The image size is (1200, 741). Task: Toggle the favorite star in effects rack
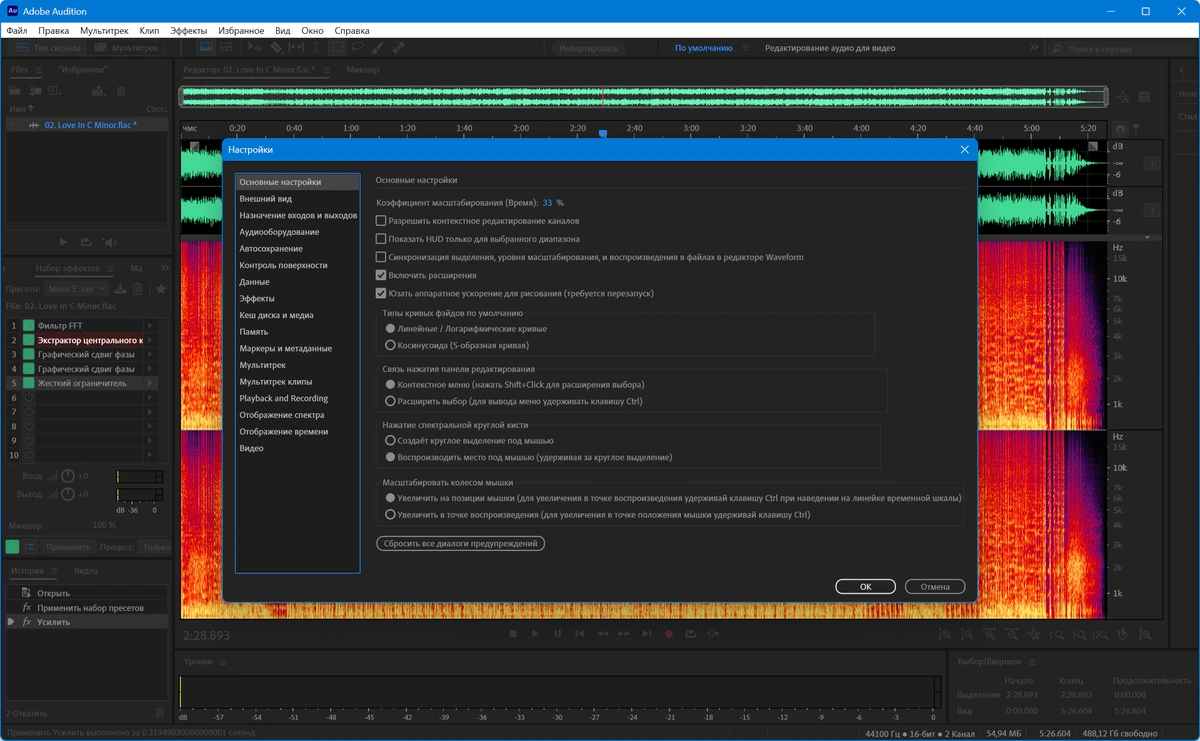[x=161, y=289]
